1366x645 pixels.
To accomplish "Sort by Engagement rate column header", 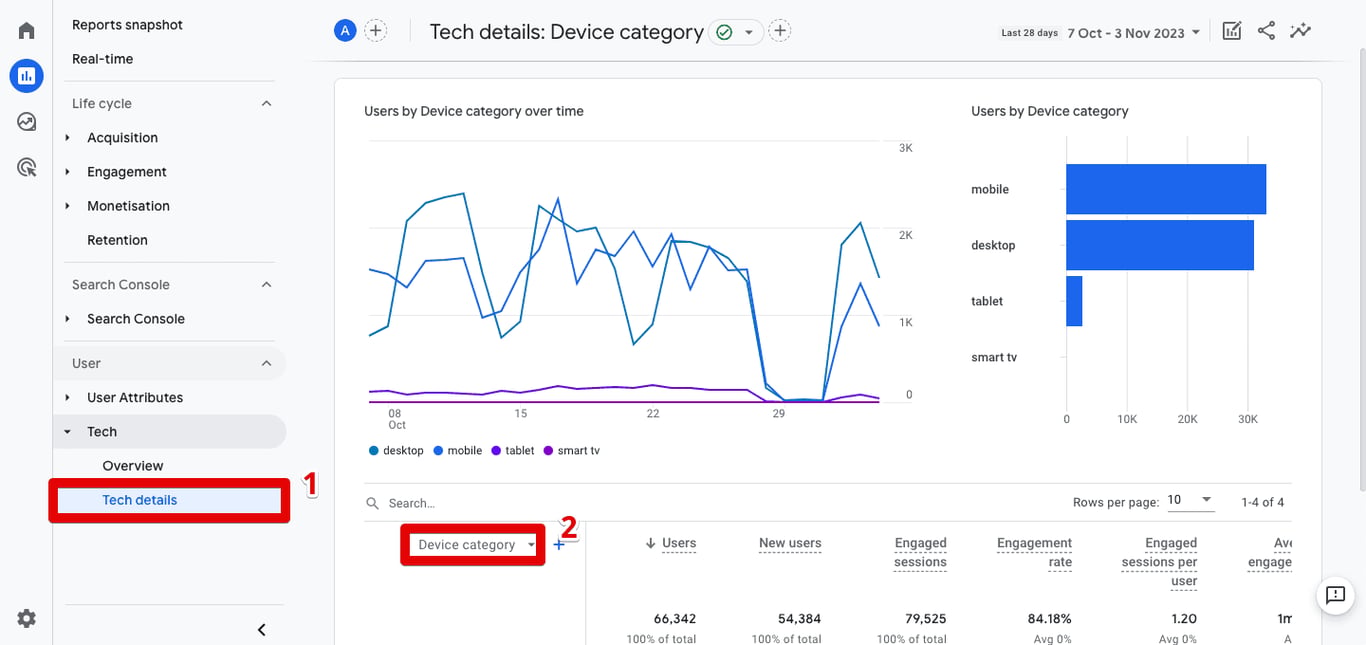I will click(x=1034, y=552).
